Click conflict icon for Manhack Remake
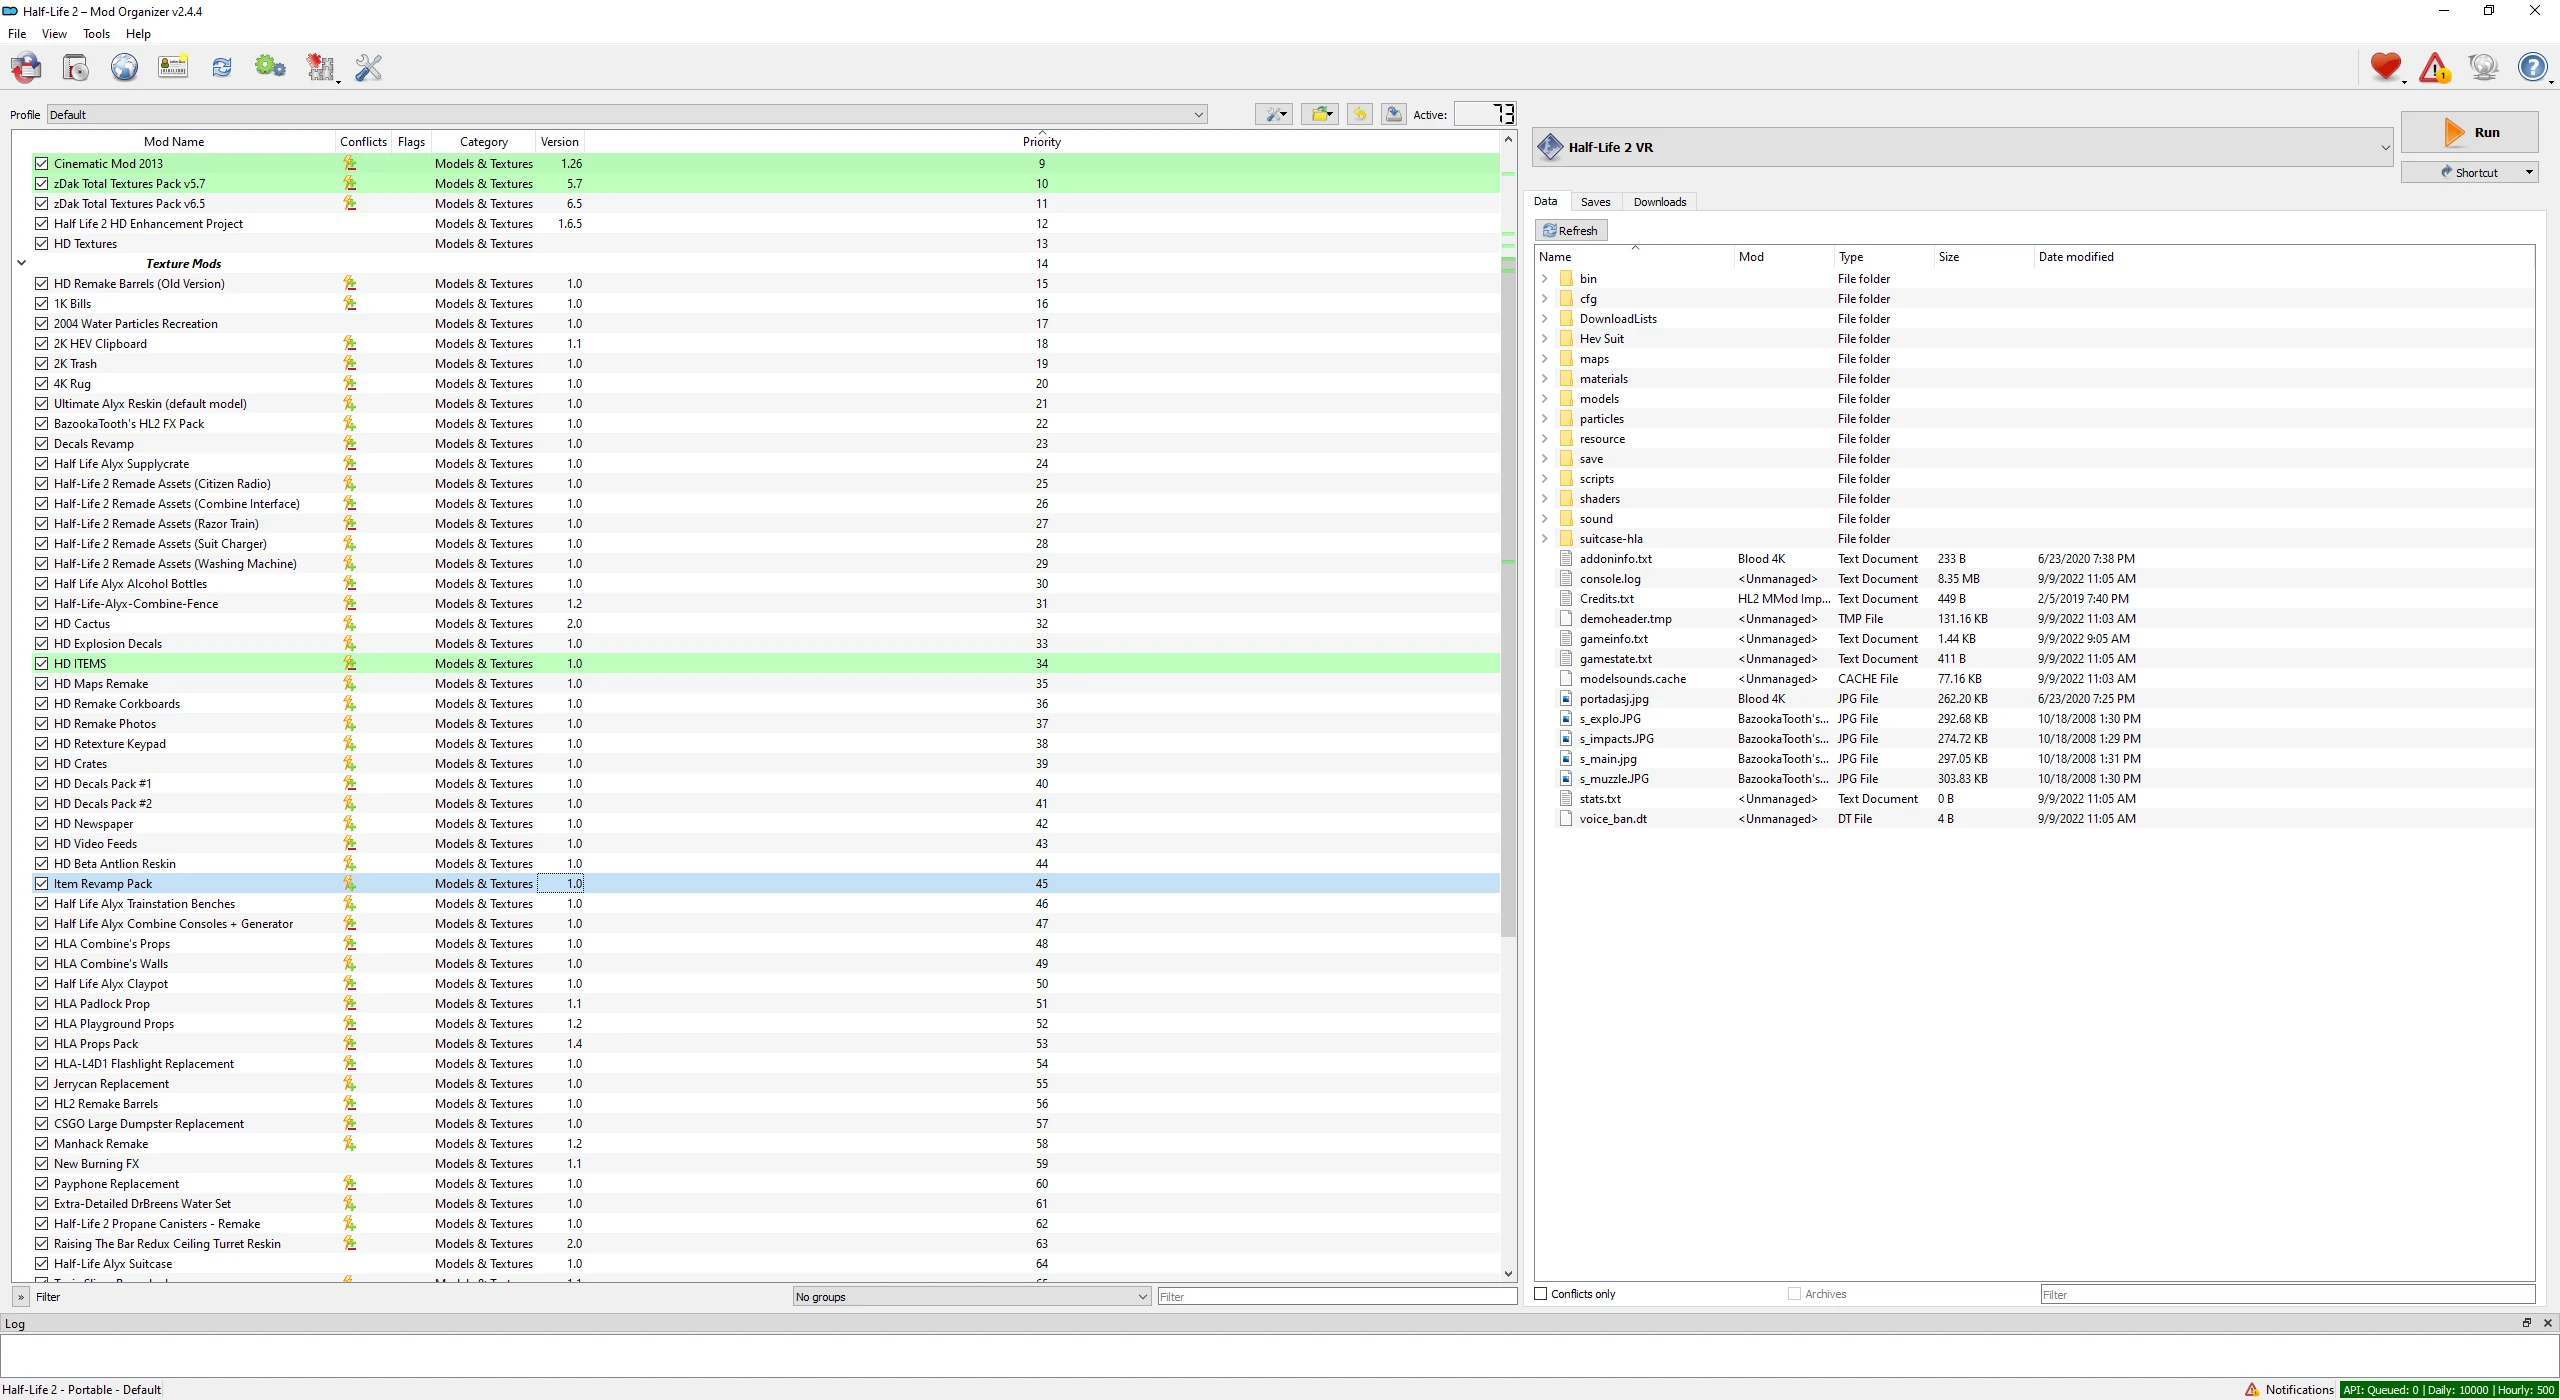 point(350,1144)
